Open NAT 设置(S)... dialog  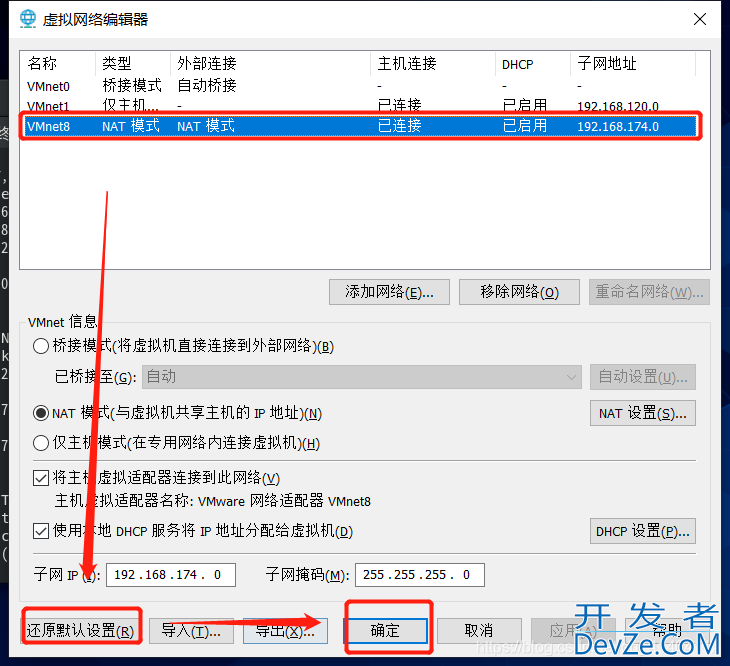click(x=642, y=413)
